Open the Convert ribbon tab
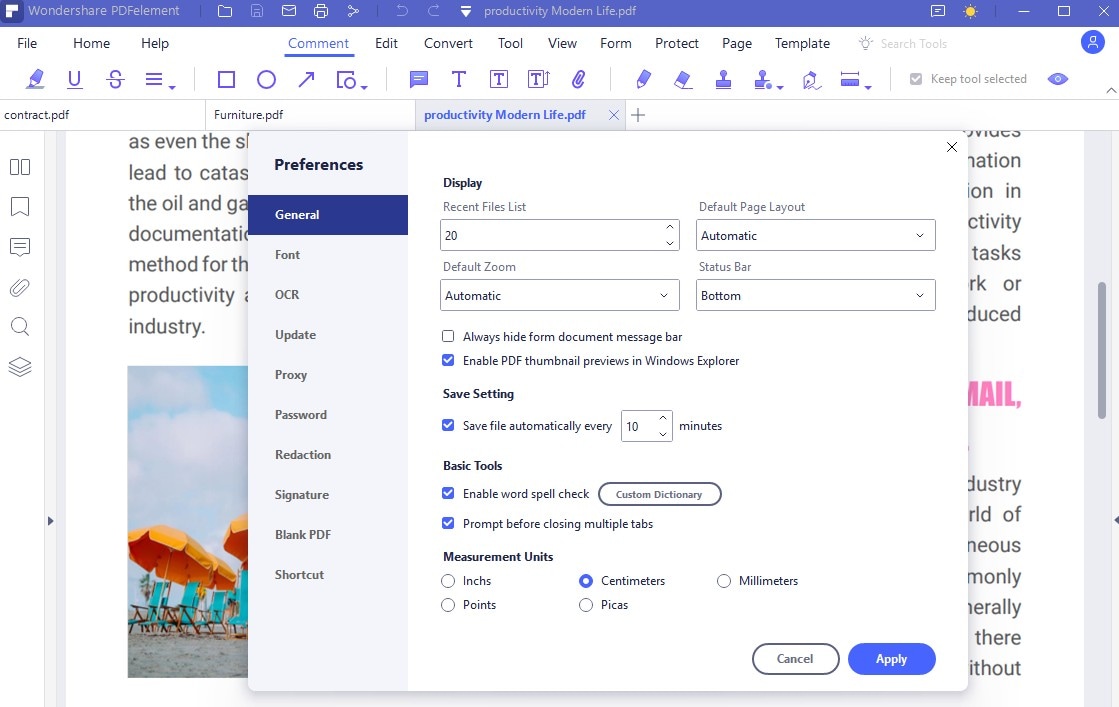 tap(448, 44)
